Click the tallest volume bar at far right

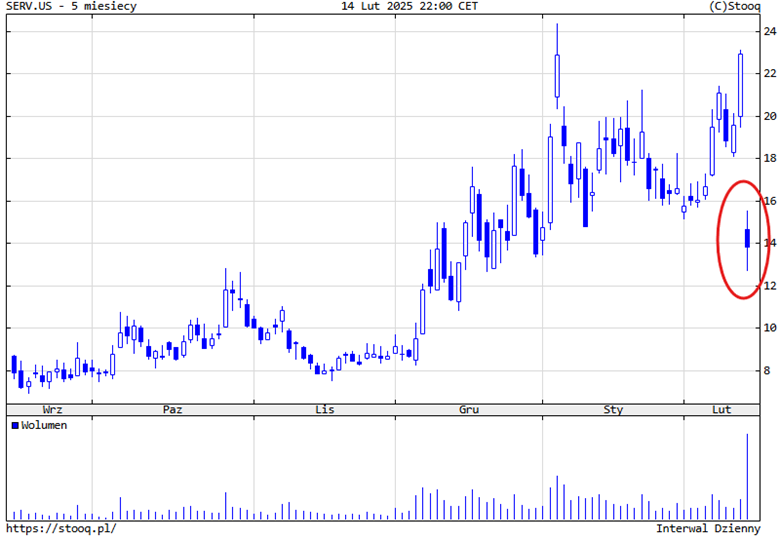747,477
